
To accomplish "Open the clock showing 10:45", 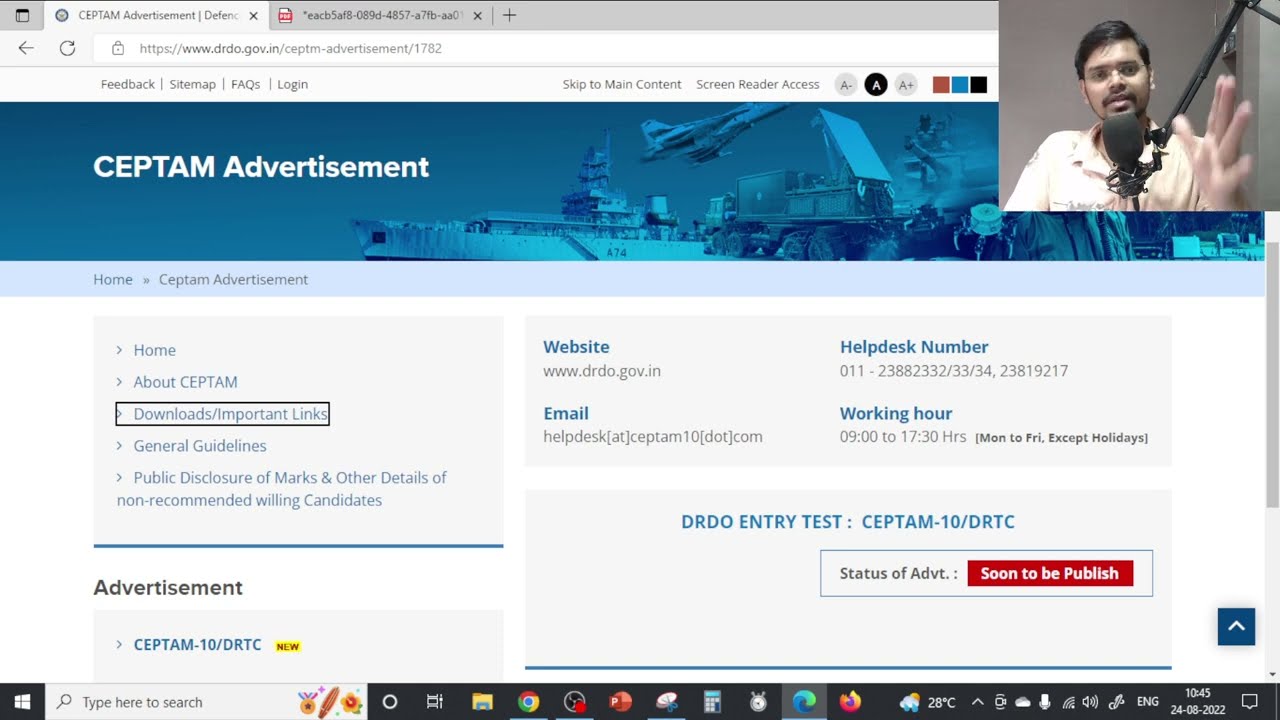I will [x=1198, y=702].
